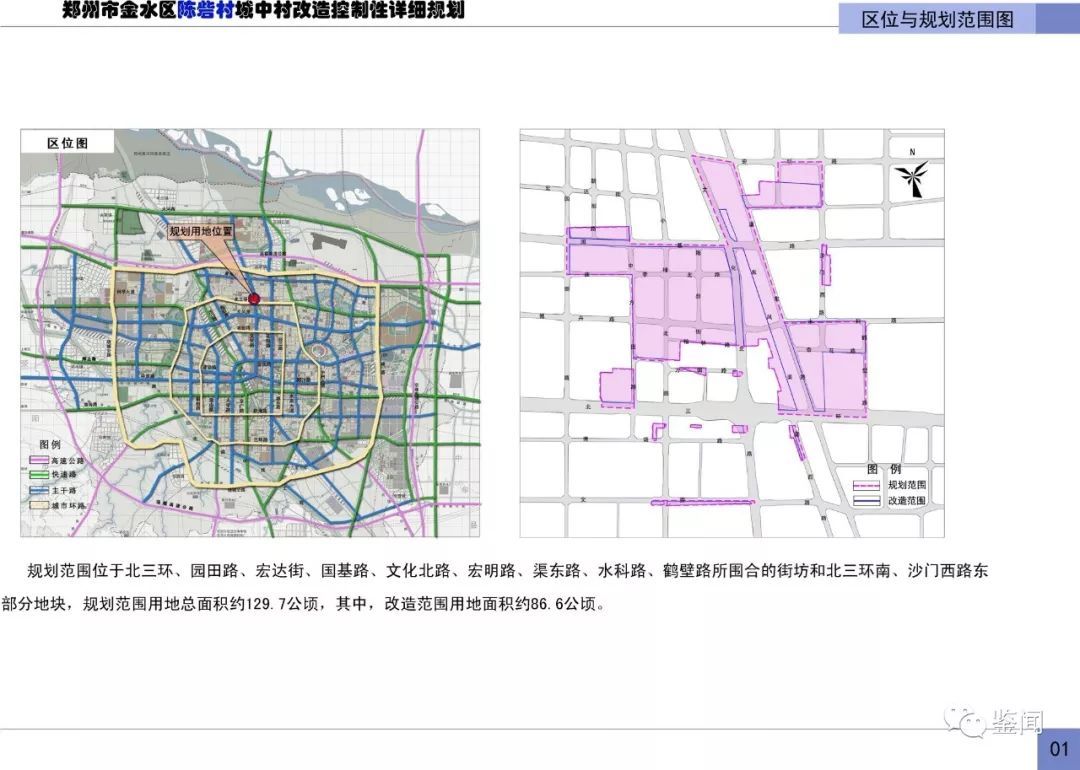
Task: Click the 129.7公顷 area figure in description
Action: pos(283,604)
